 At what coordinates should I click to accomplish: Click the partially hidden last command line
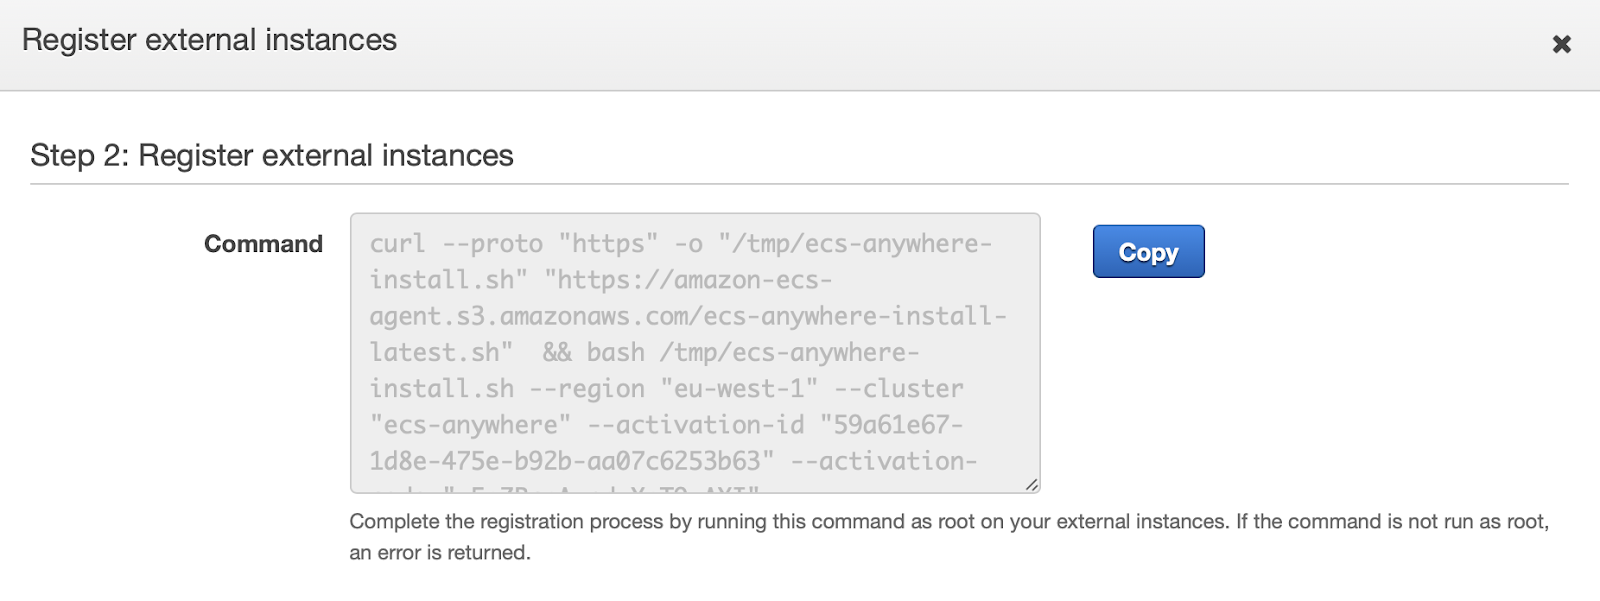(x=566, y=489)
